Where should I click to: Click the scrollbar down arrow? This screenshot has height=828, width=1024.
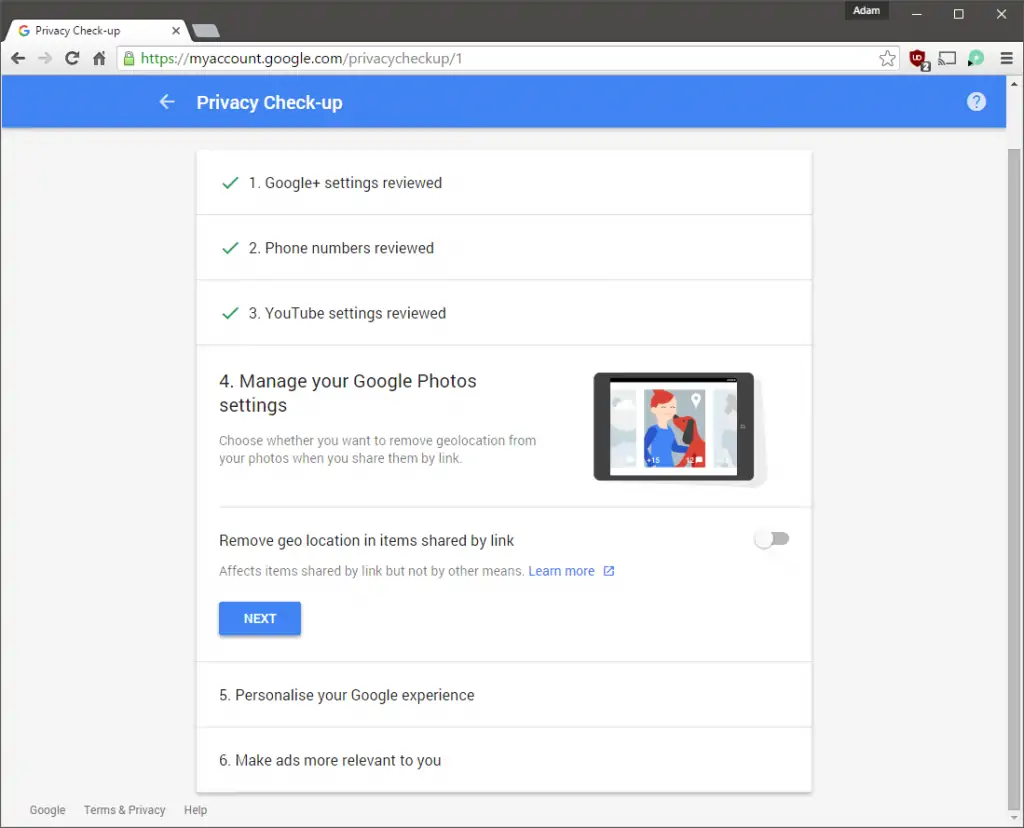pyautogui.click(x=1014, y=818)
